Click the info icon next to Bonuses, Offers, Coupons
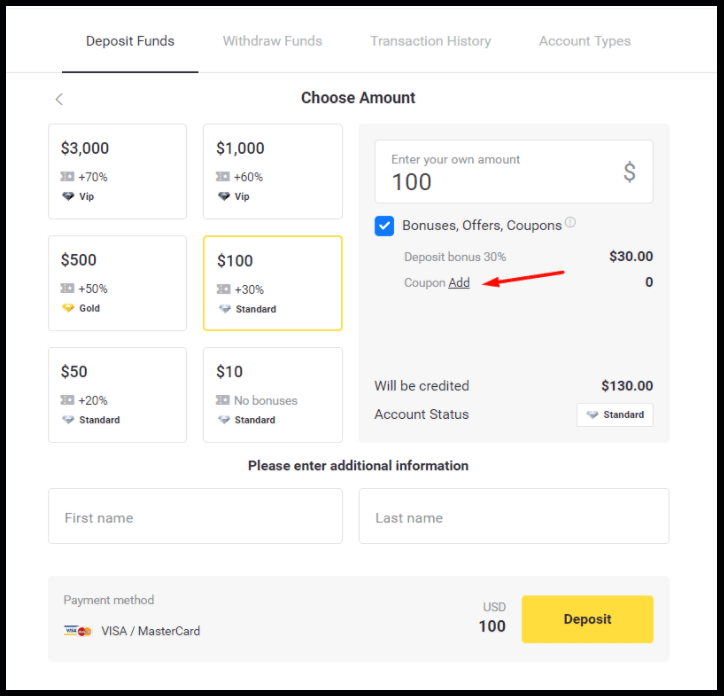 coord(570,223)
